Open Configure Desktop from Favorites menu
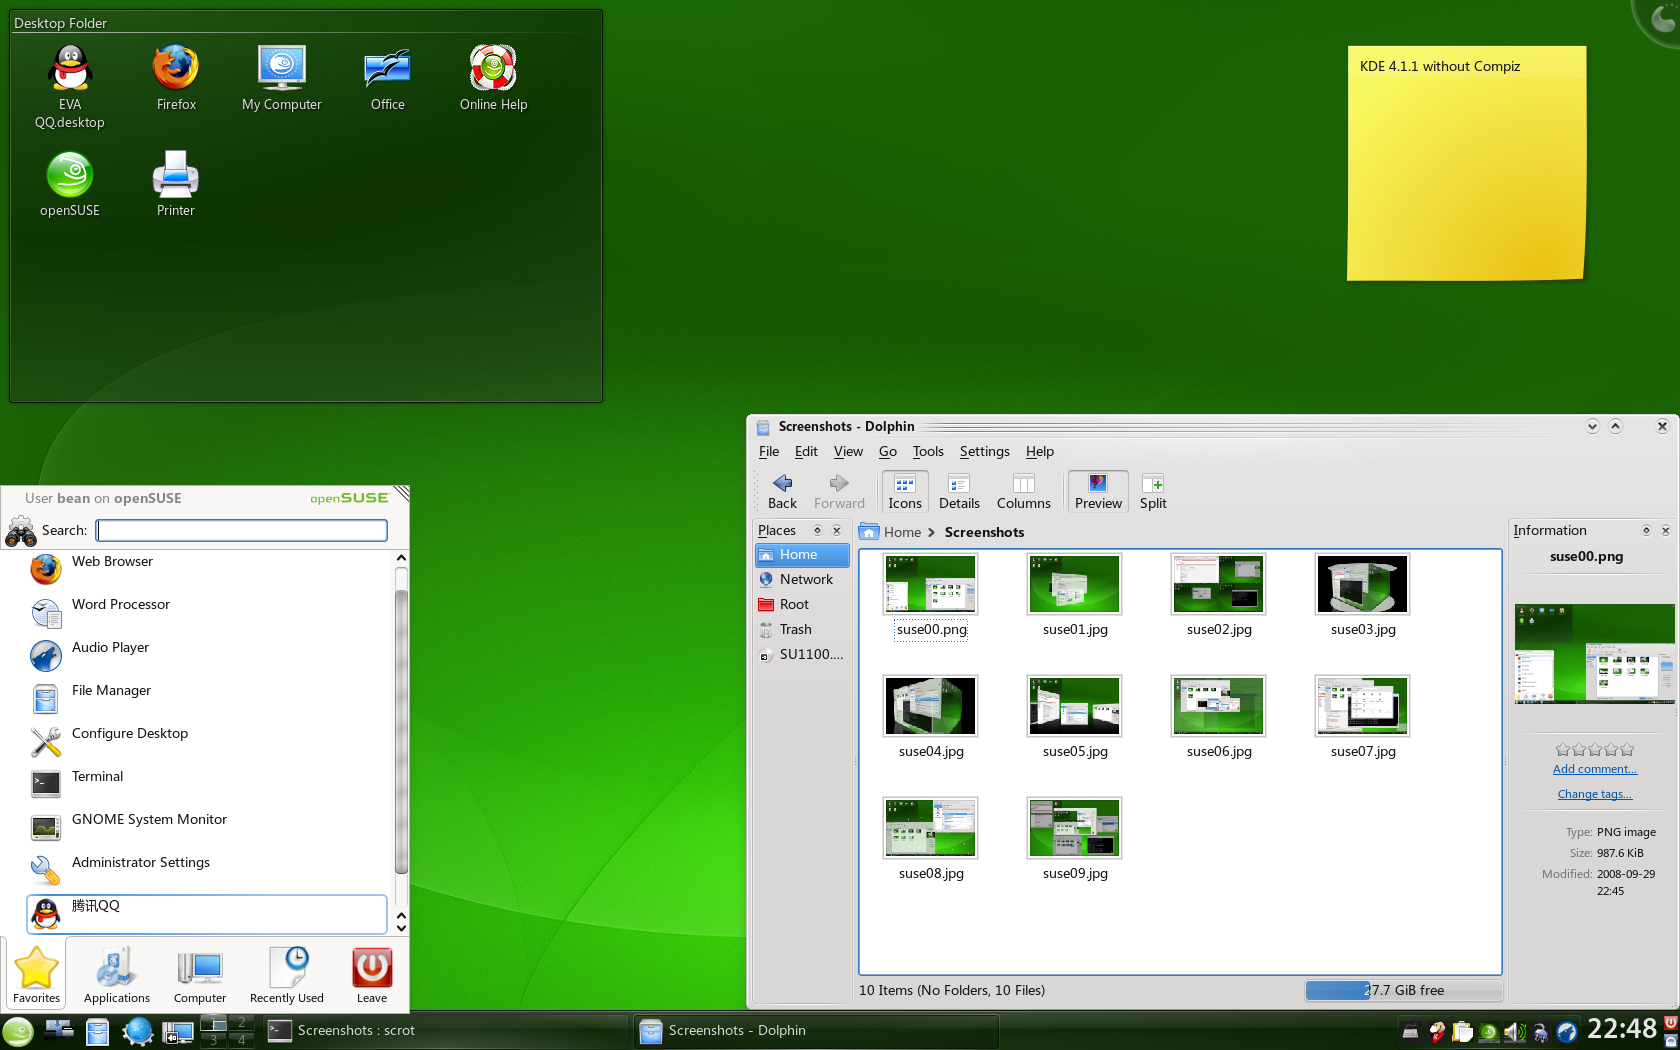Image resolution: width=1680 pixels, height=1050 pixels. [207, 741]
